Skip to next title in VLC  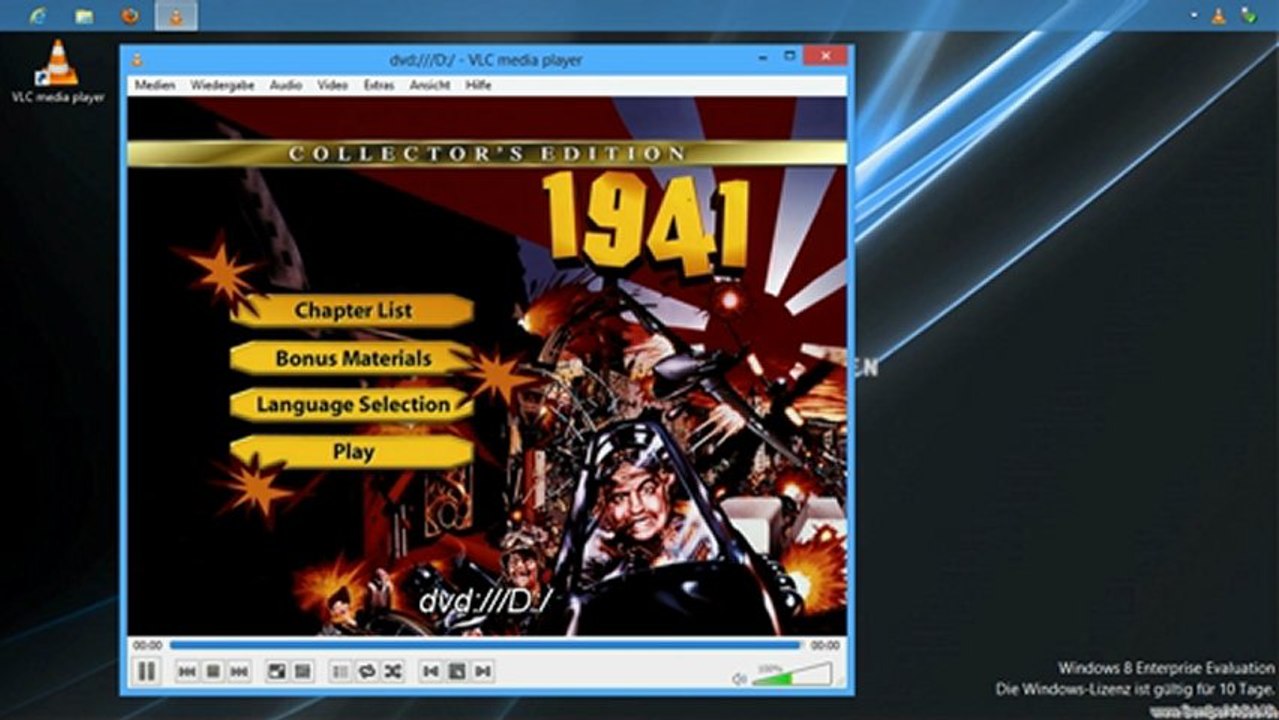pos(238,672)
